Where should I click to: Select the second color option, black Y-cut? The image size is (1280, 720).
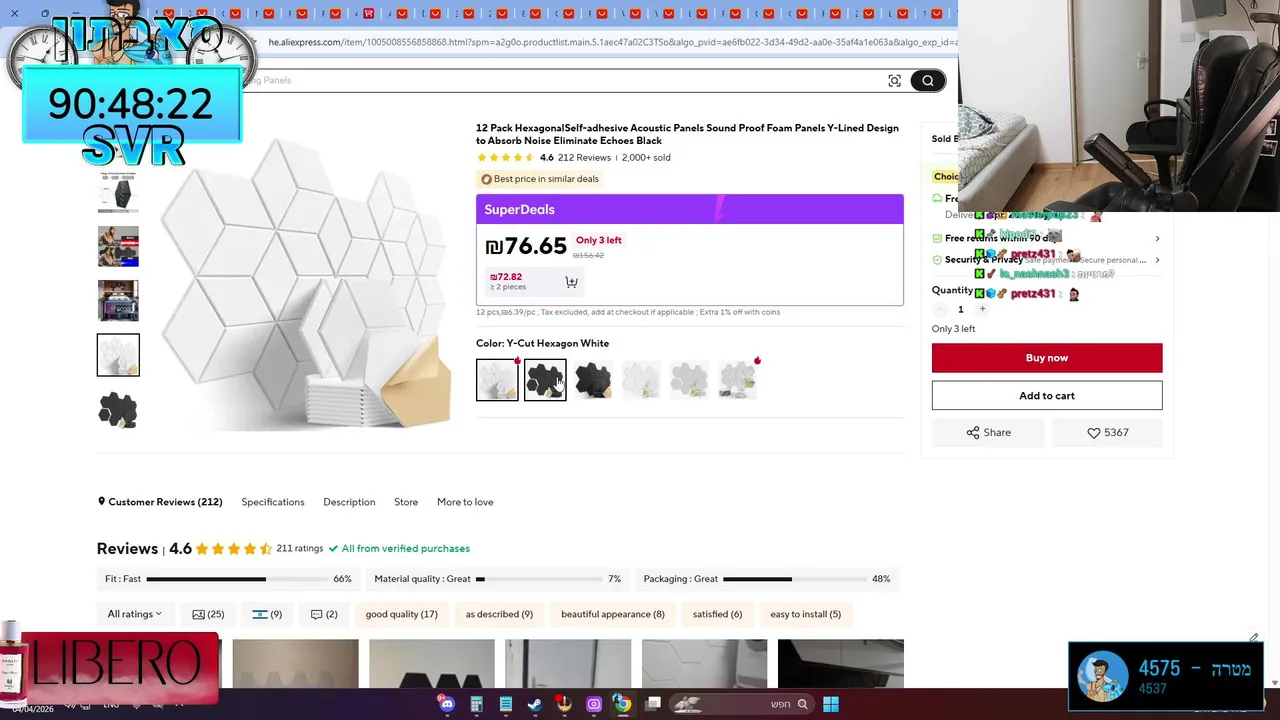coord(545,380)
